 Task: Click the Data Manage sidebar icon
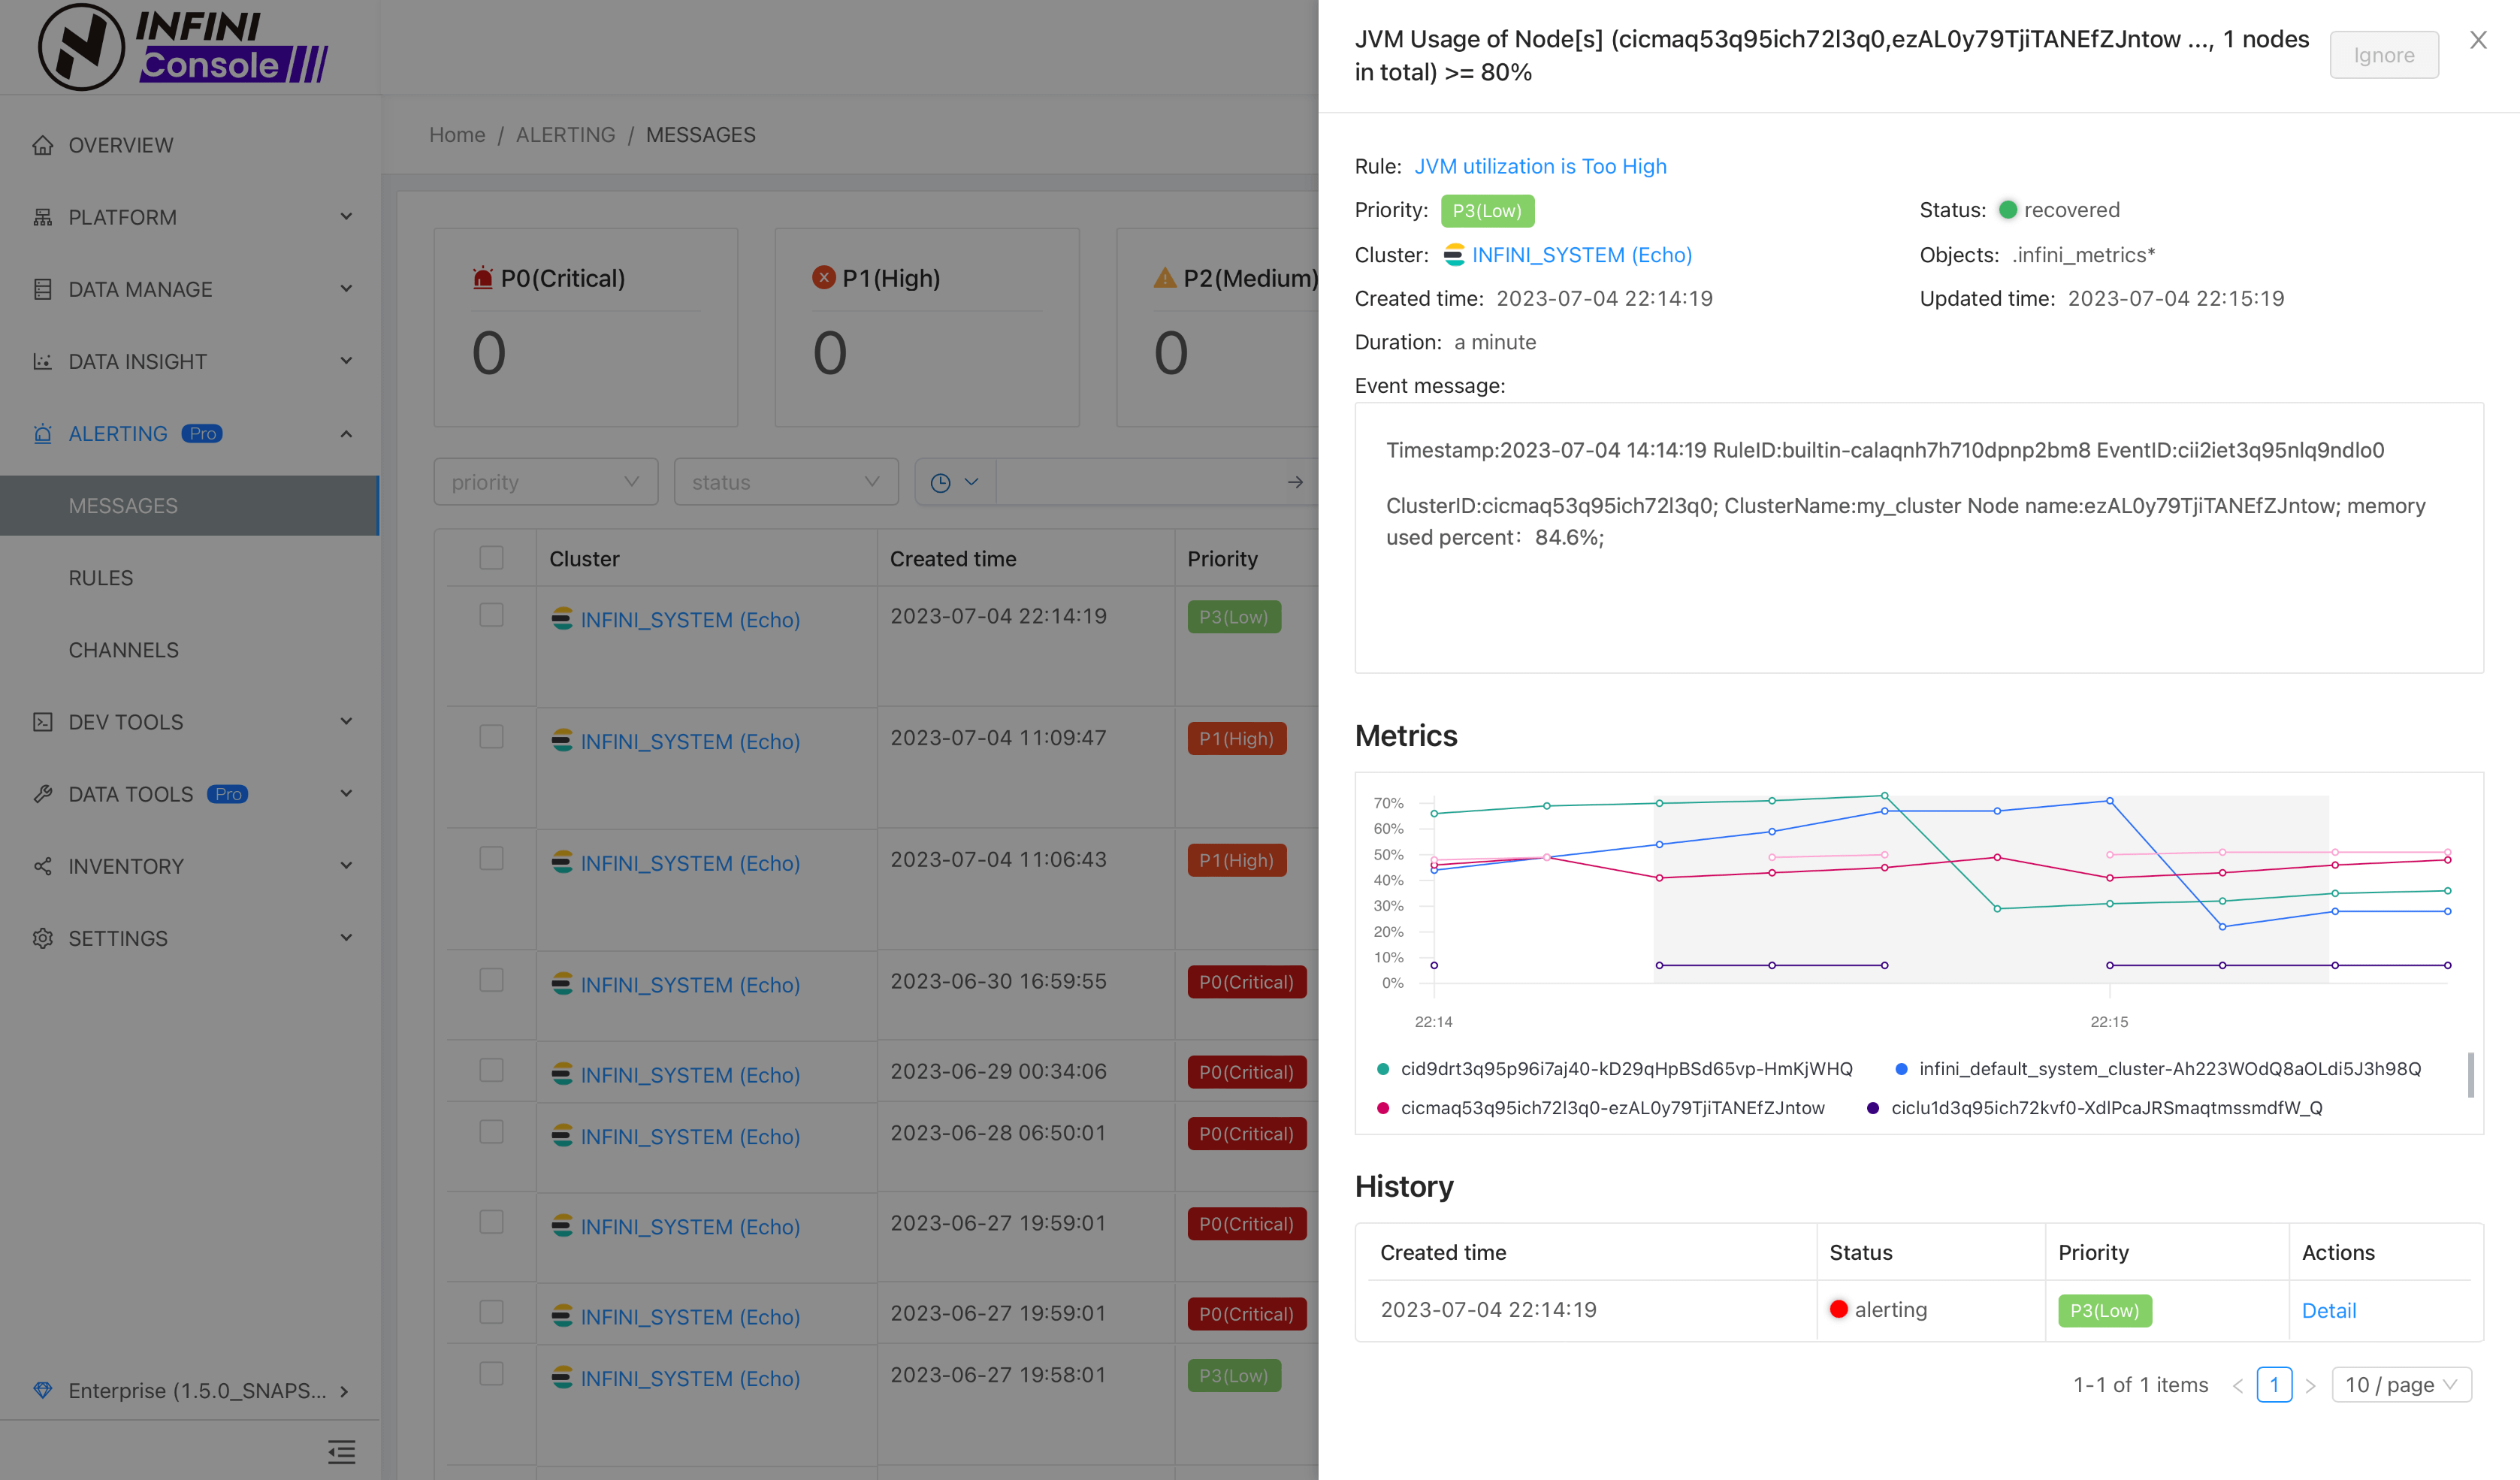pos(42,289)
